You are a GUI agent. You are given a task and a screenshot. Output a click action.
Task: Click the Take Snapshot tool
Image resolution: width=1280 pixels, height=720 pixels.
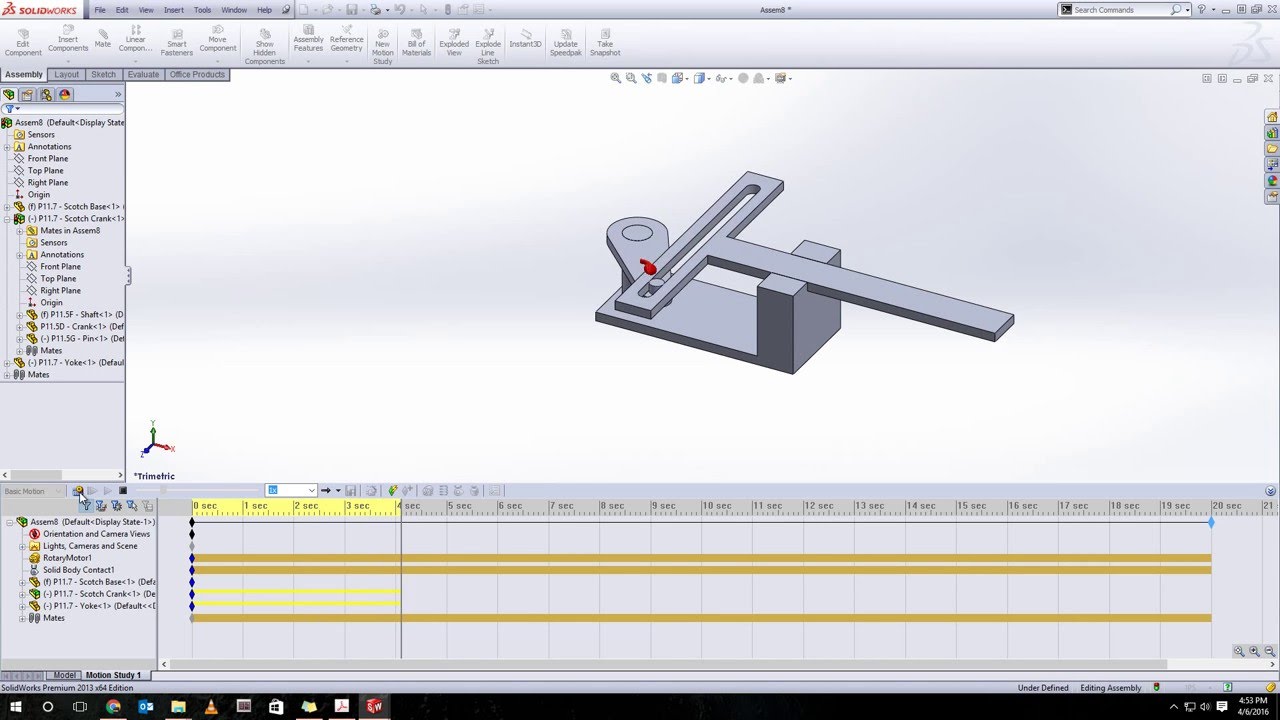[605, 40]
